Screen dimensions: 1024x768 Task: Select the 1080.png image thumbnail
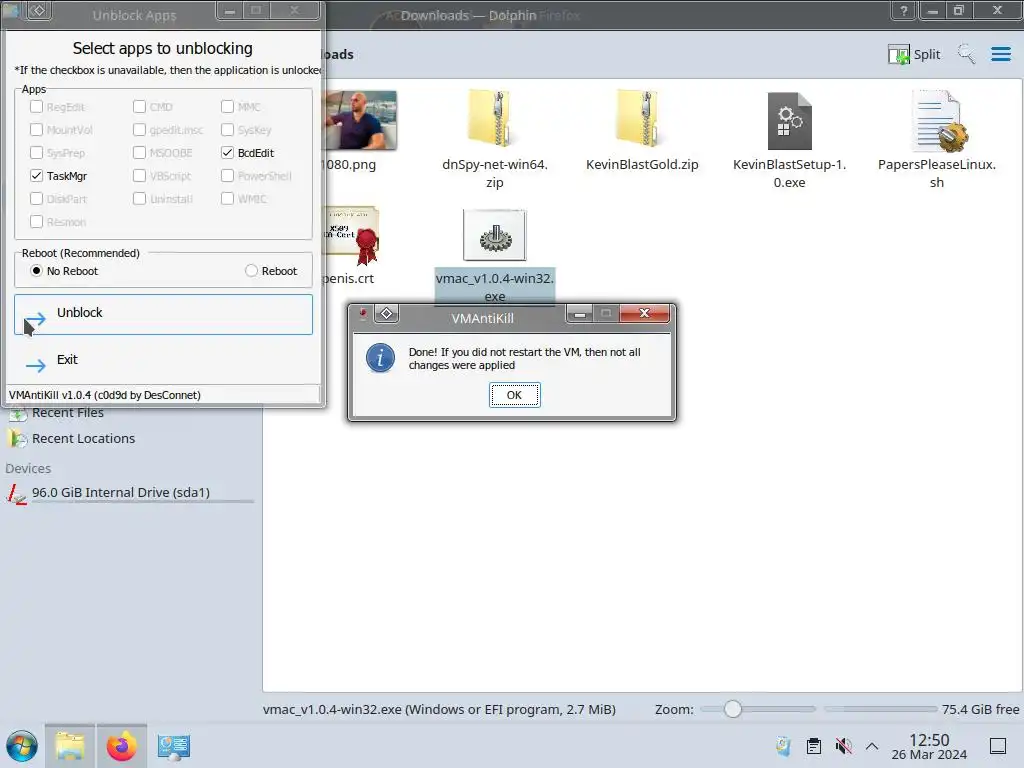tap(361, 120)
